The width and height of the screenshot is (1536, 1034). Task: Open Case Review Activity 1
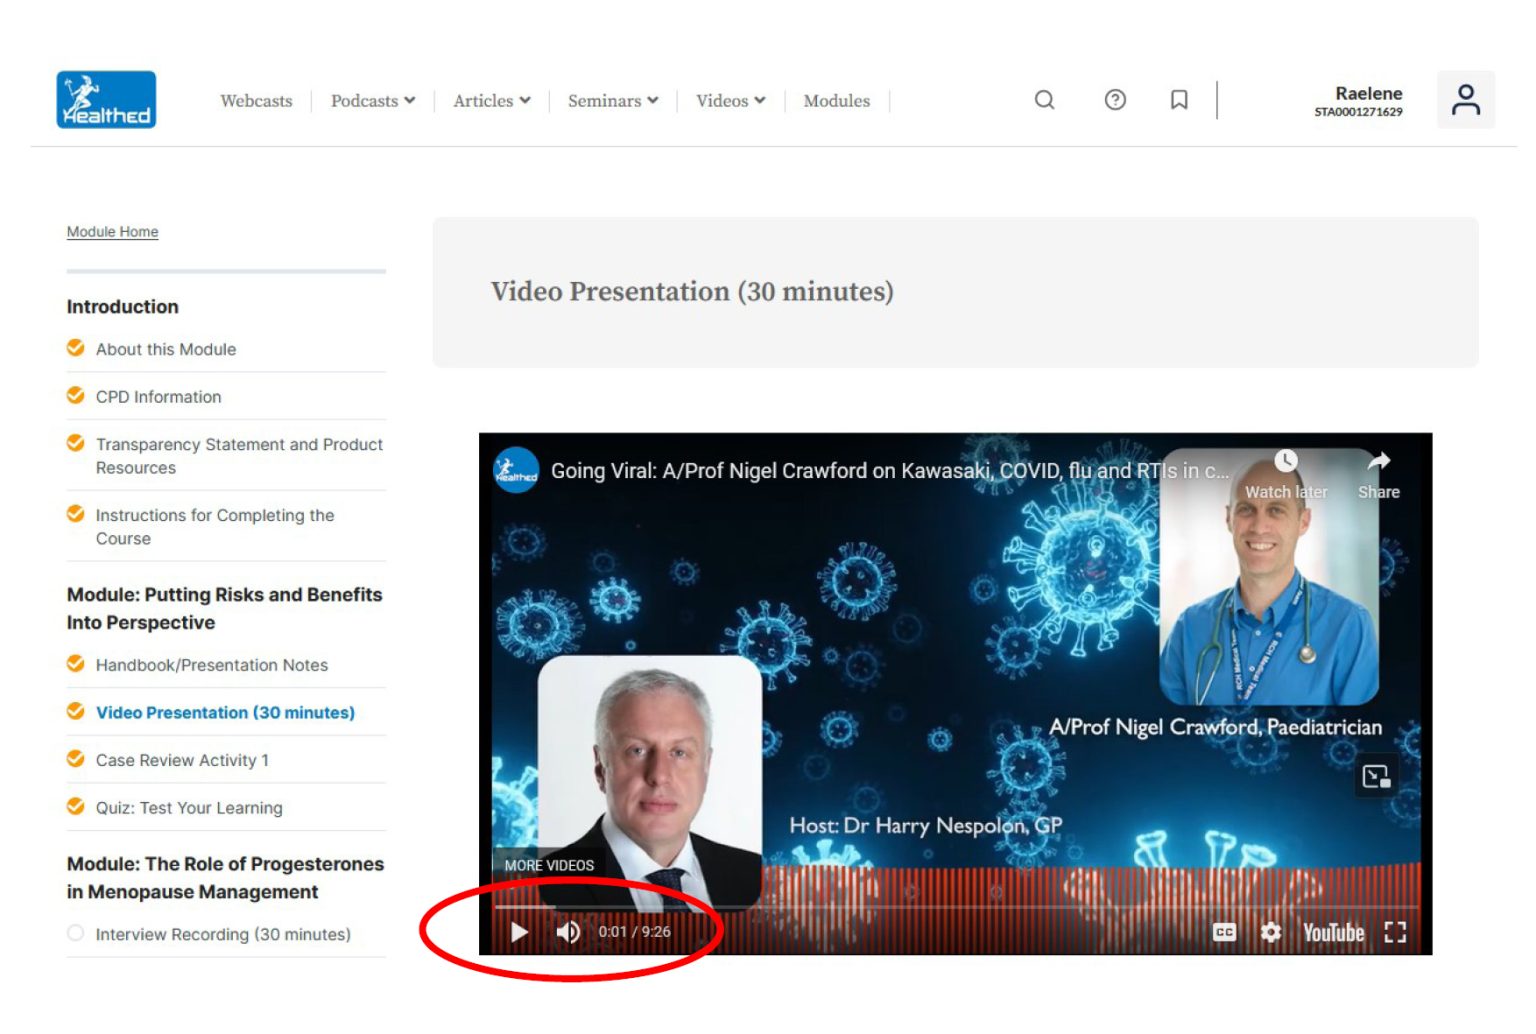pyautogui.click(x=182, y=760)
